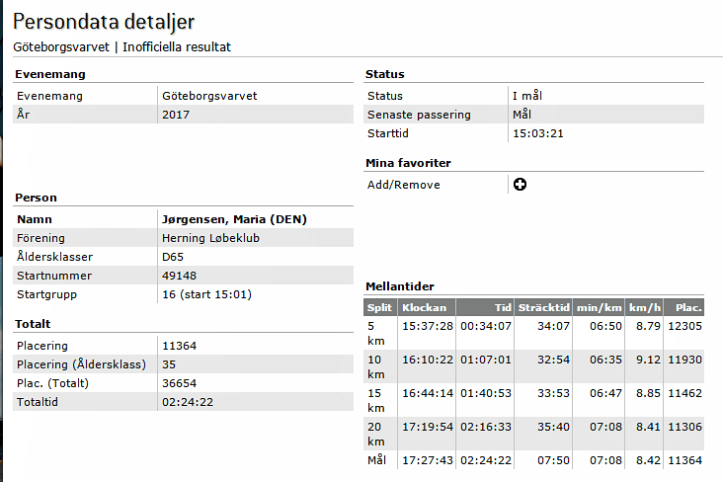723x482 pixels.
Task: Click the Klockan column header
Action: (x=426, y=307)
